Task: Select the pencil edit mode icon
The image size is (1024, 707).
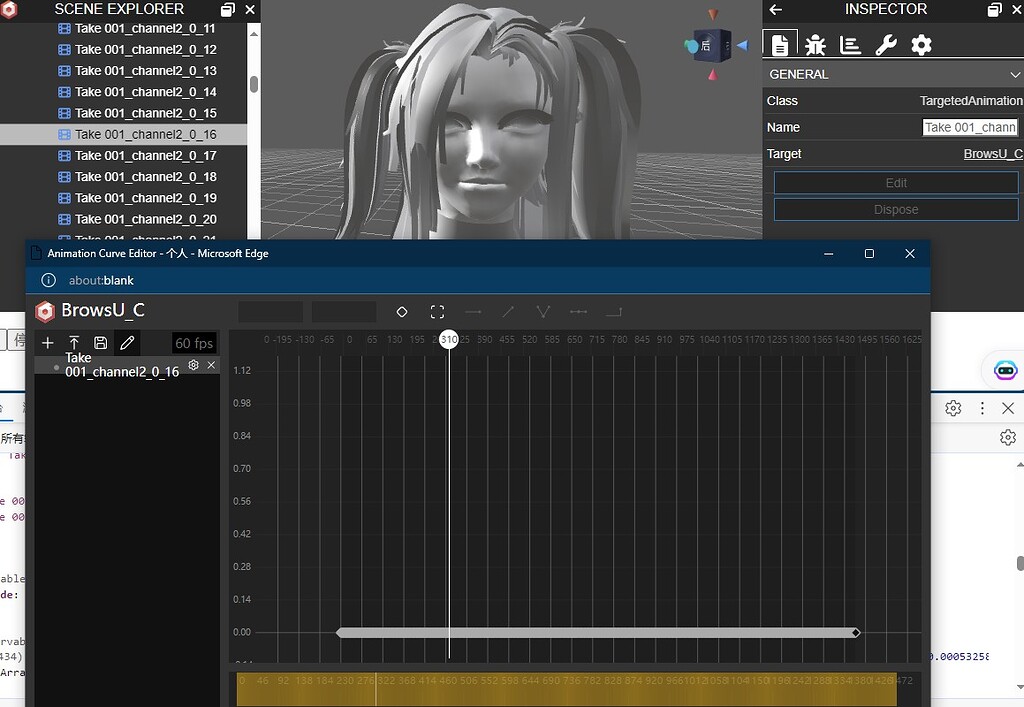Action: point(127,342)
